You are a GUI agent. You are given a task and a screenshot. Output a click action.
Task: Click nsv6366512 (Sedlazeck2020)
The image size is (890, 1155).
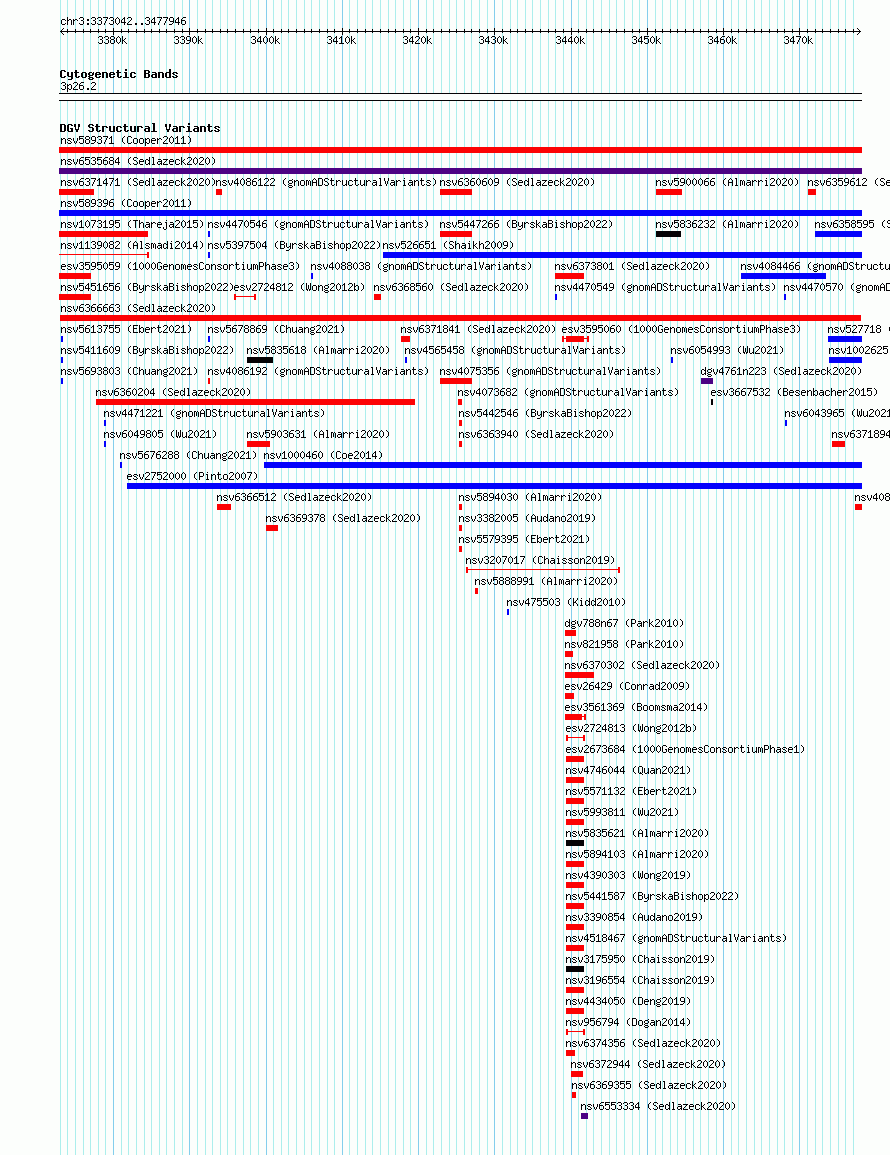(294, 496)
